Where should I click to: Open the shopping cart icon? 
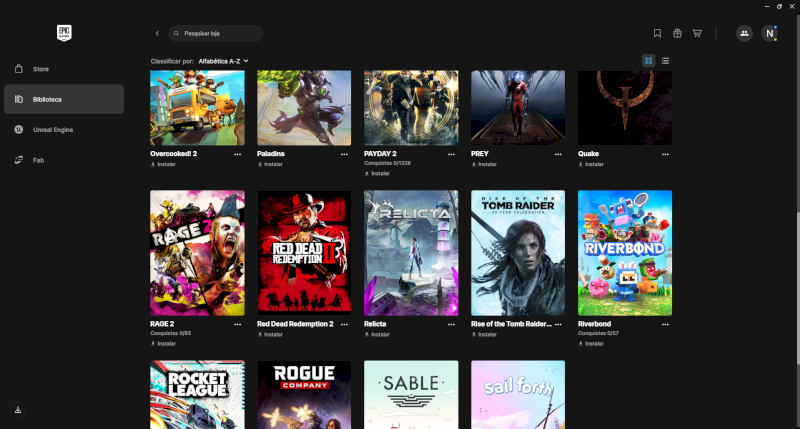[697, 33]
